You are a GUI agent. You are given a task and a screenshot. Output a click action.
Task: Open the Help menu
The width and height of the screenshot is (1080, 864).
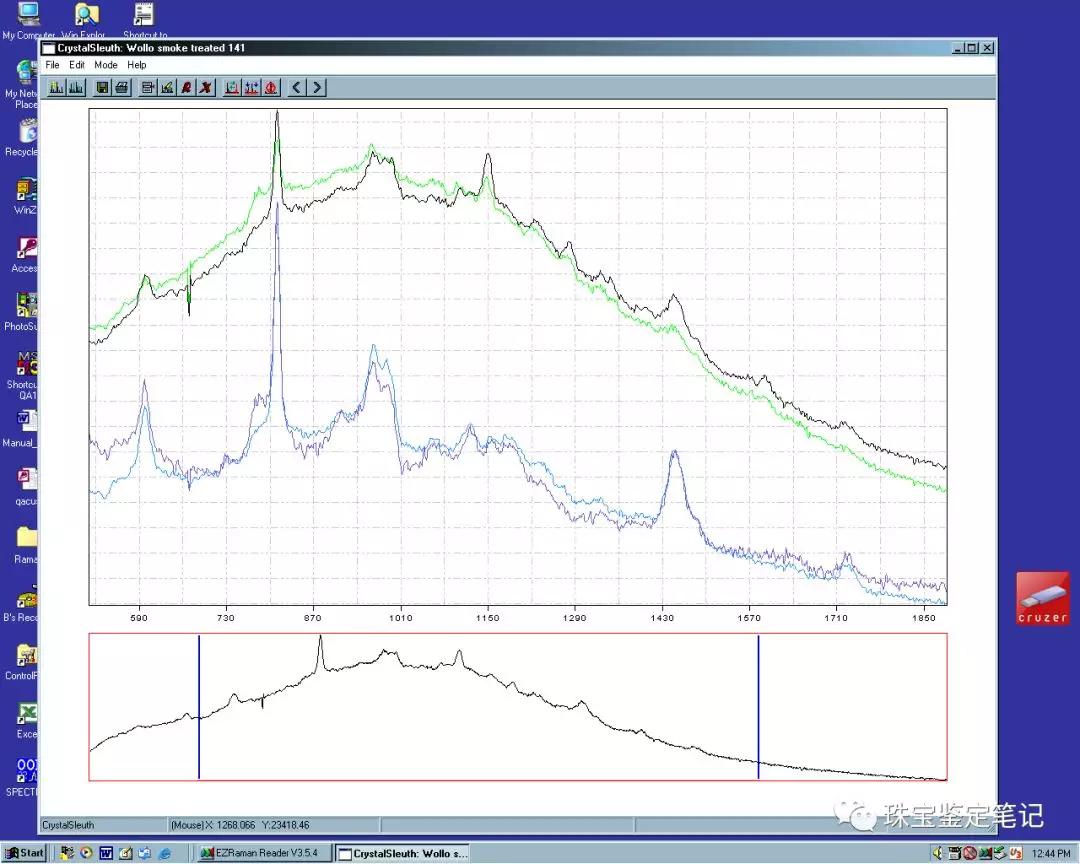tap(136, 65)
